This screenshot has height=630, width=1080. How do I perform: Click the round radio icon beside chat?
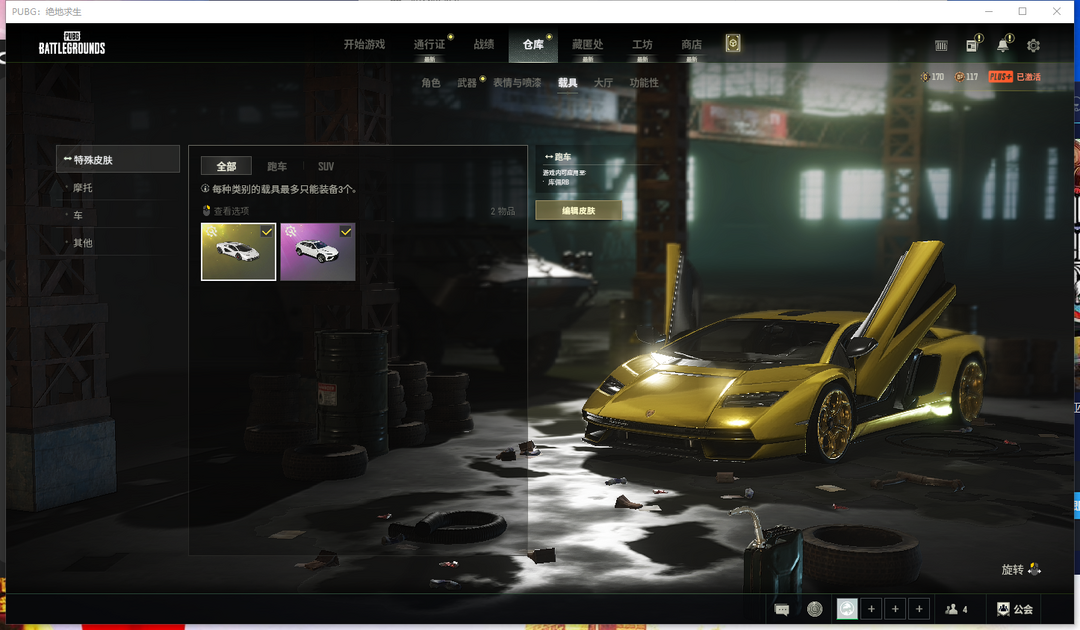click(815, 609)
